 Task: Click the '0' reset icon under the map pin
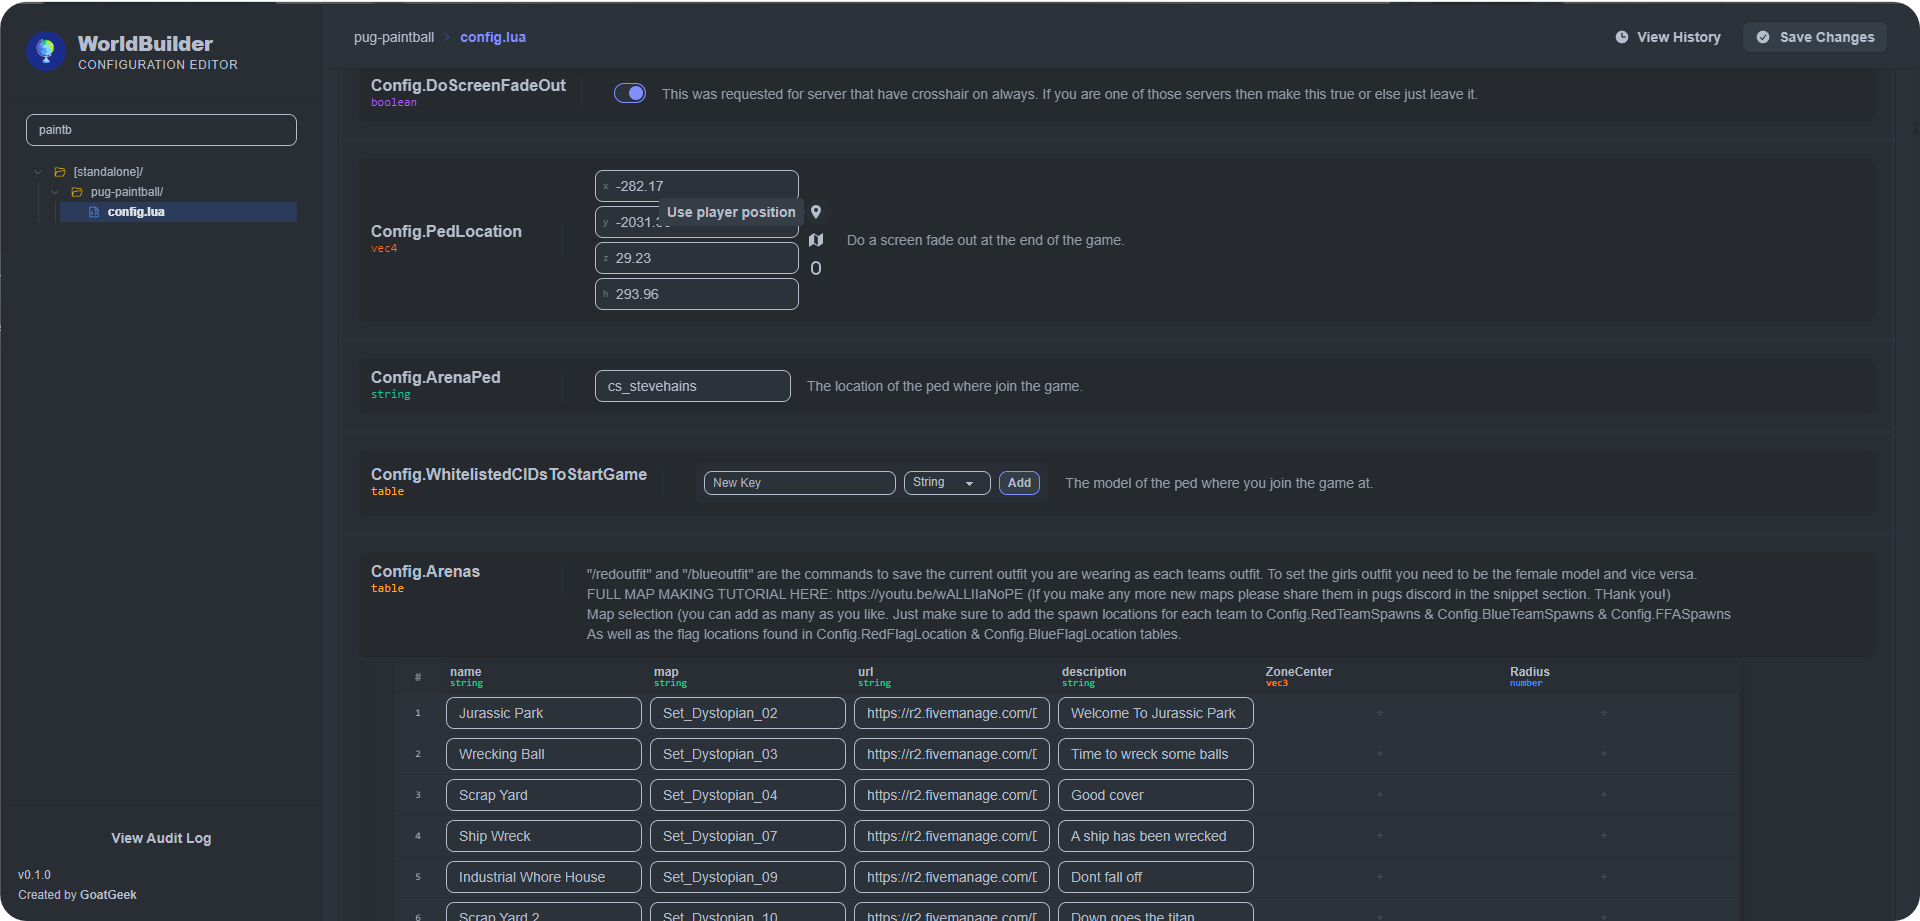816,267
